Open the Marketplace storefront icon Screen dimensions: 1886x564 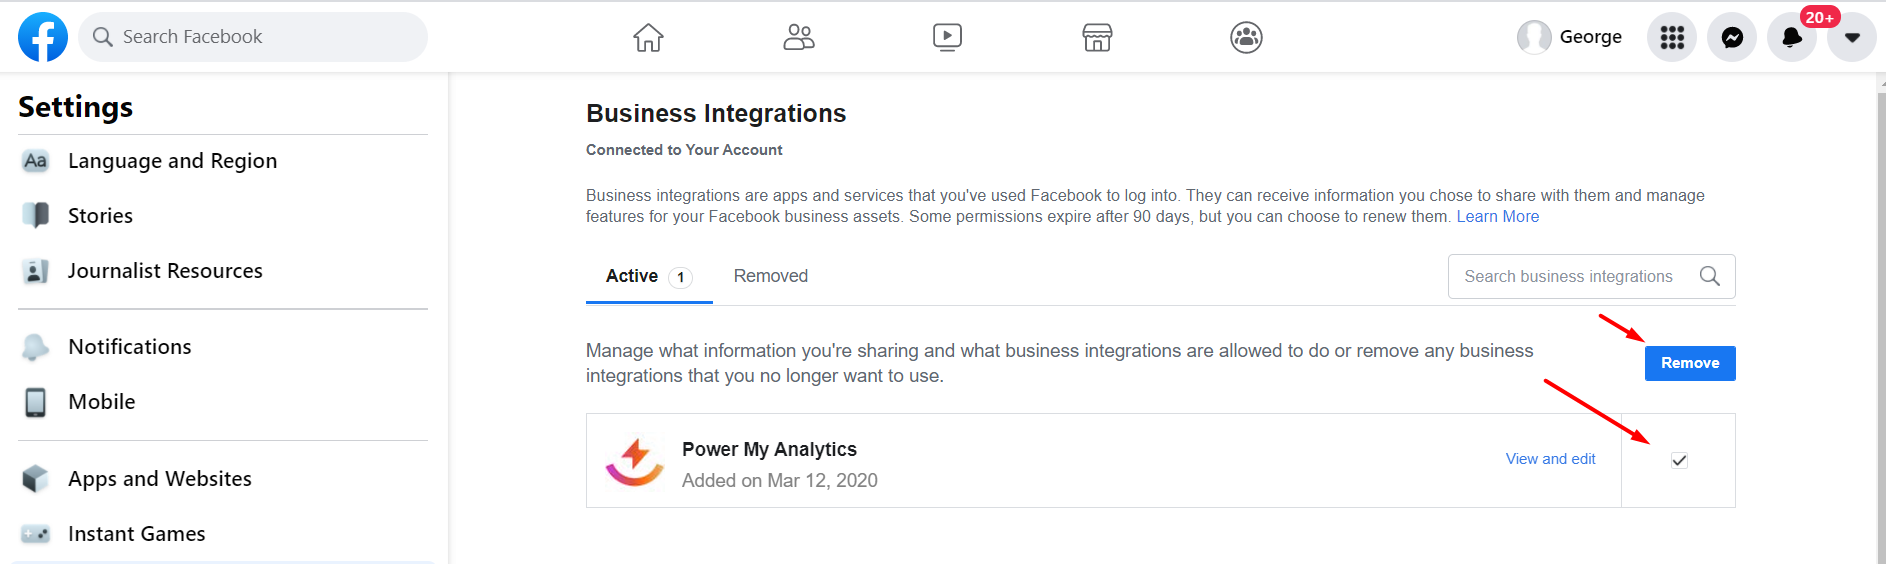pos(1097,37)
